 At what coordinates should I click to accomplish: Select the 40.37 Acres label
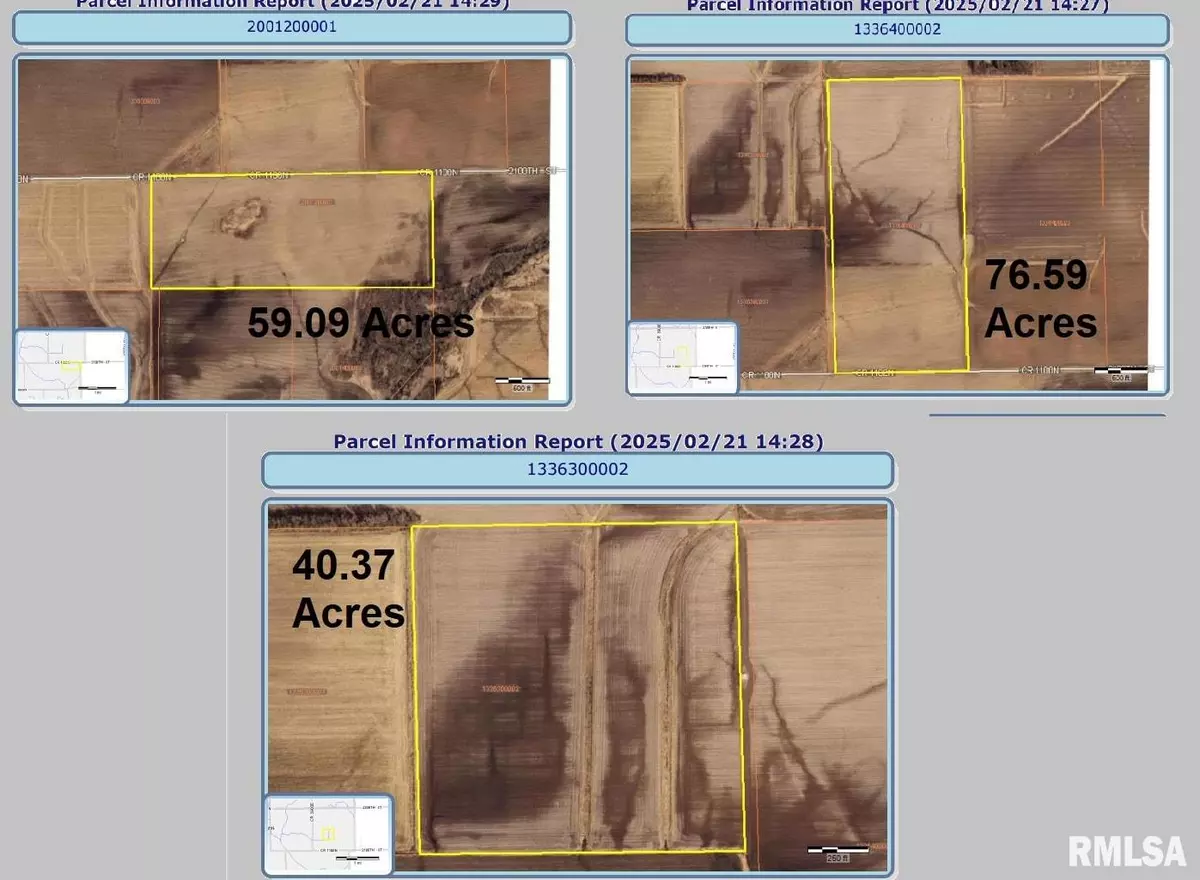pos(348,590)
